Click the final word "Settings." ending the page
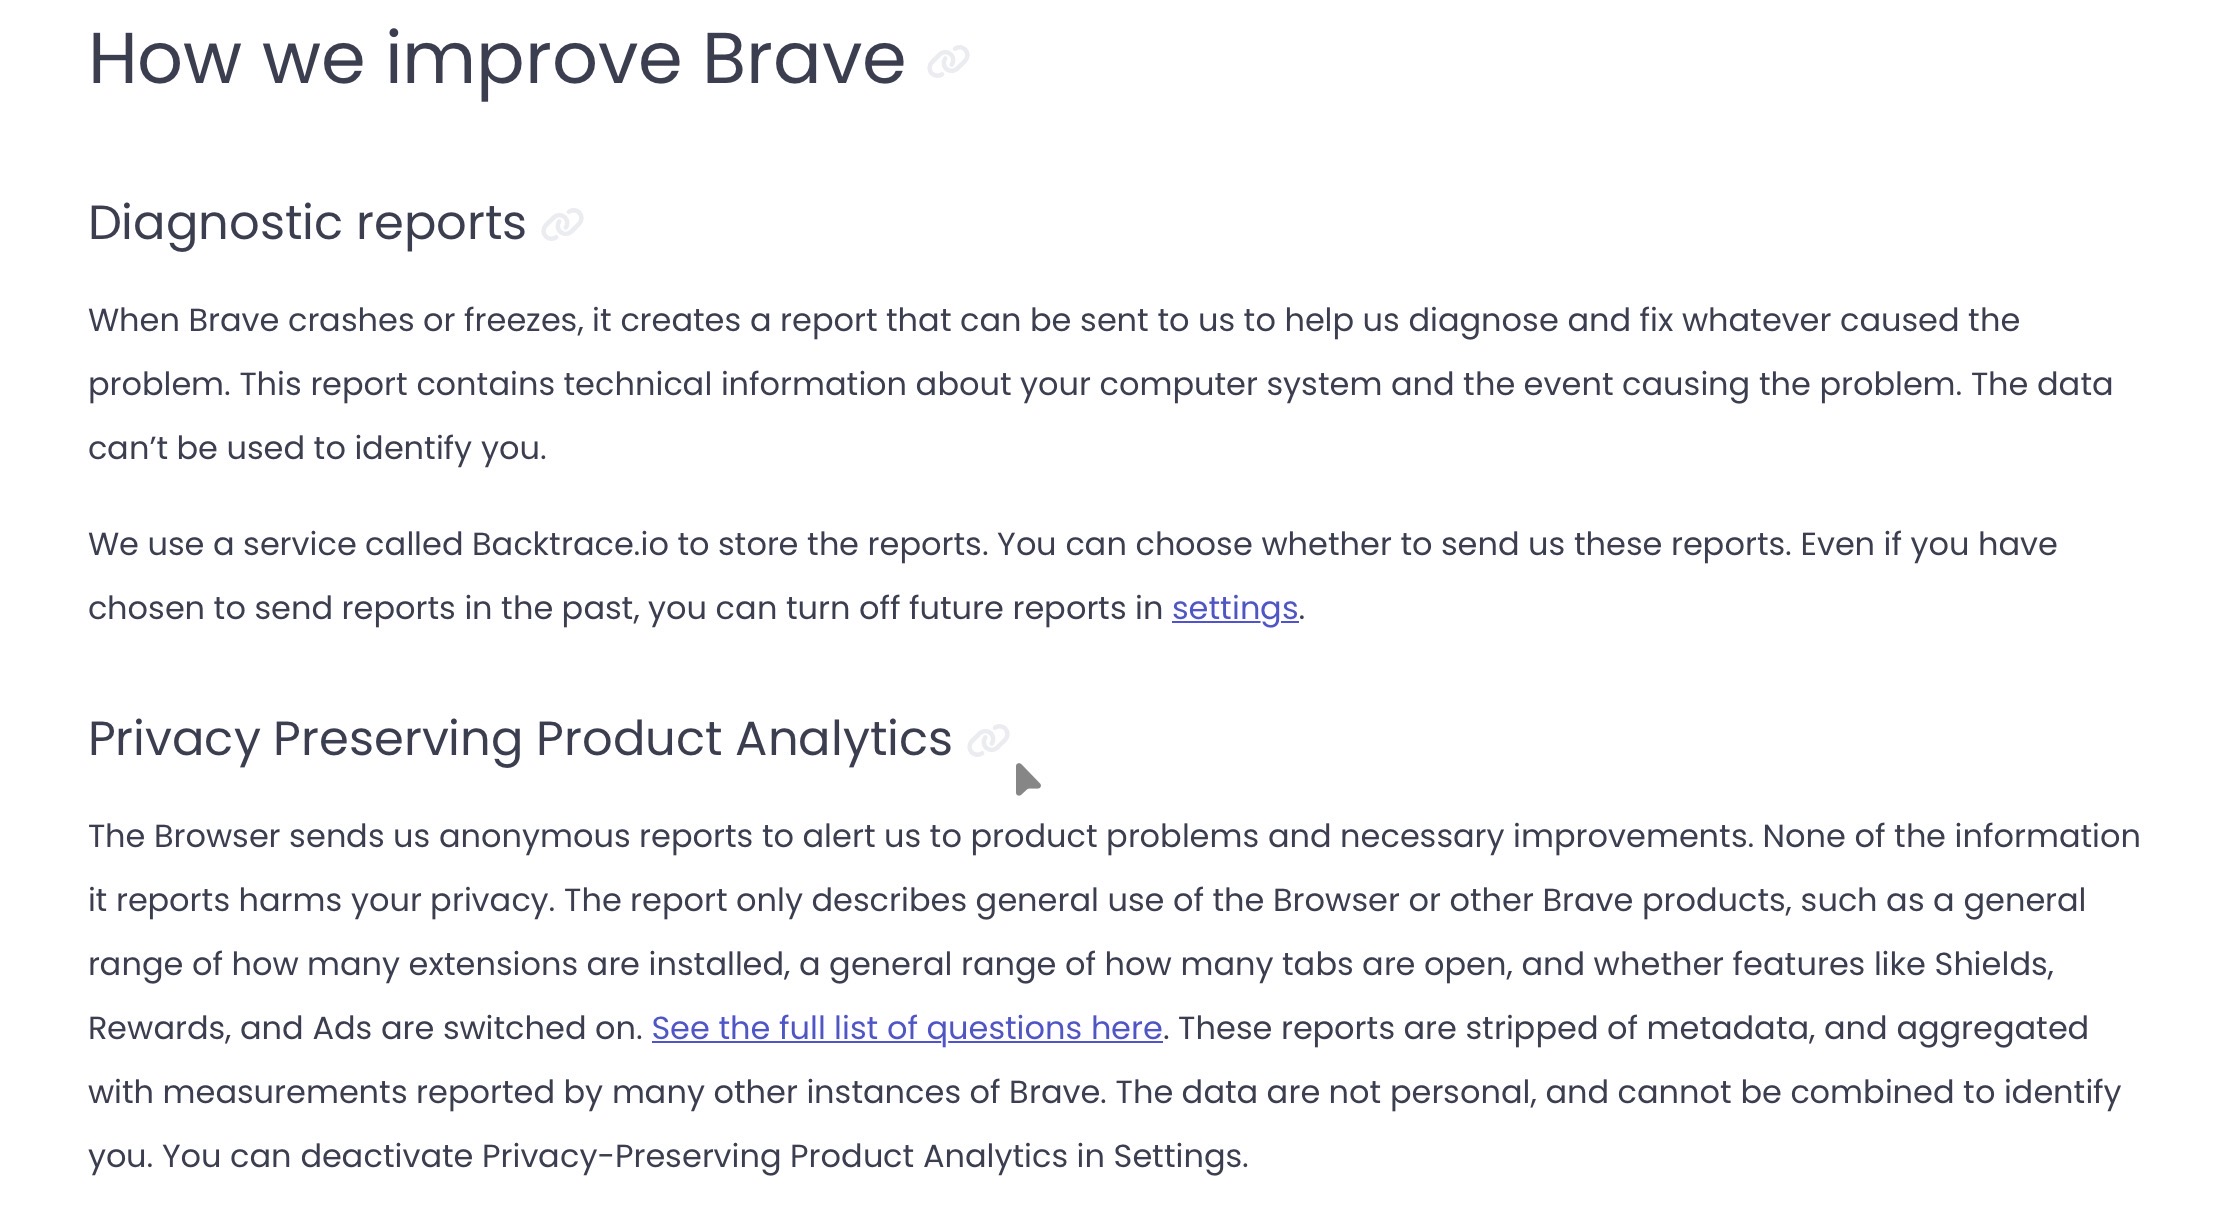This screenshot has width=2224, height=1210. [1180, 1156]
